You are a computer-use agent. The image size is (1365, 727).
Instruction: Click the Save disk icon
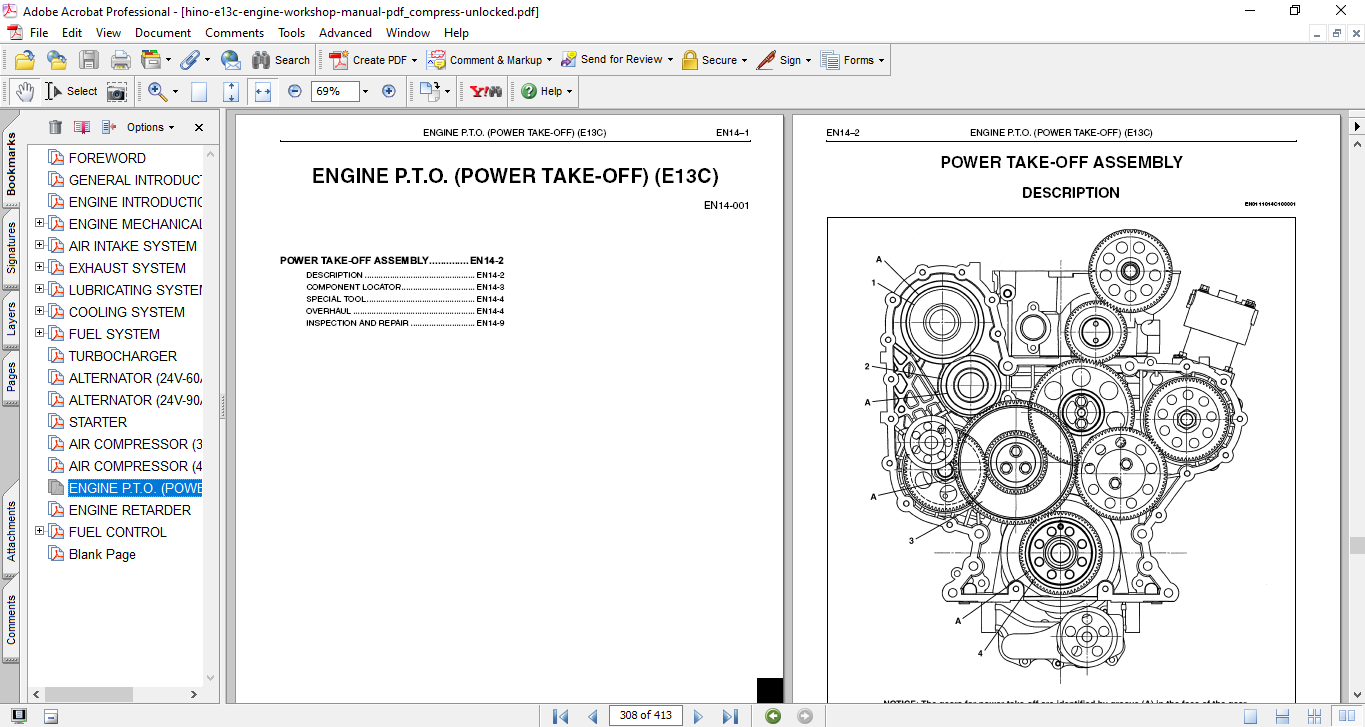tap(89, 60)
